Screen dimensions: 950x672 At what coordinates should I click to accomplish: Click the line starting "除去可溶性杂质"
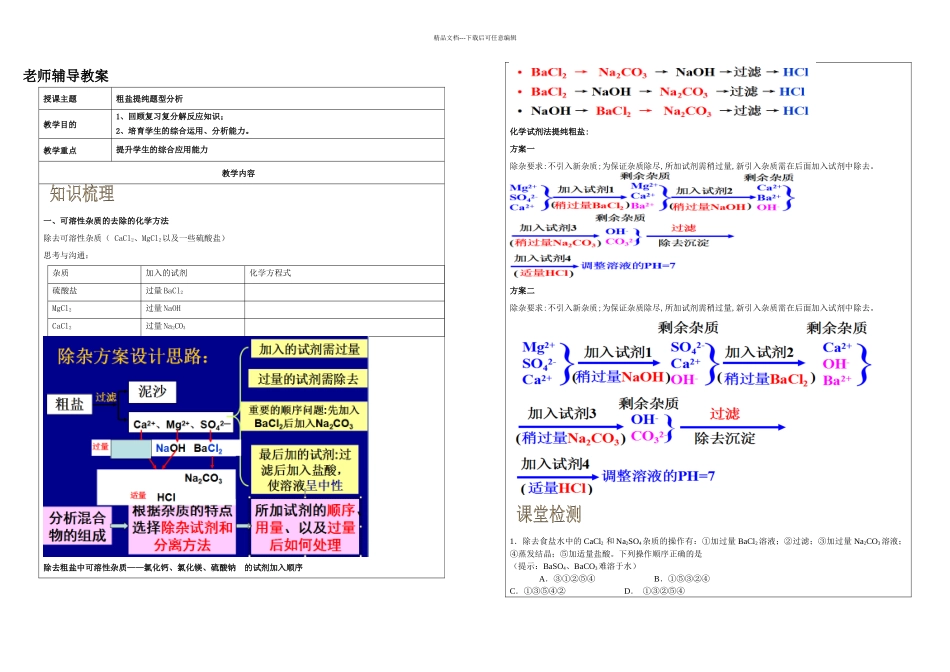135,238
